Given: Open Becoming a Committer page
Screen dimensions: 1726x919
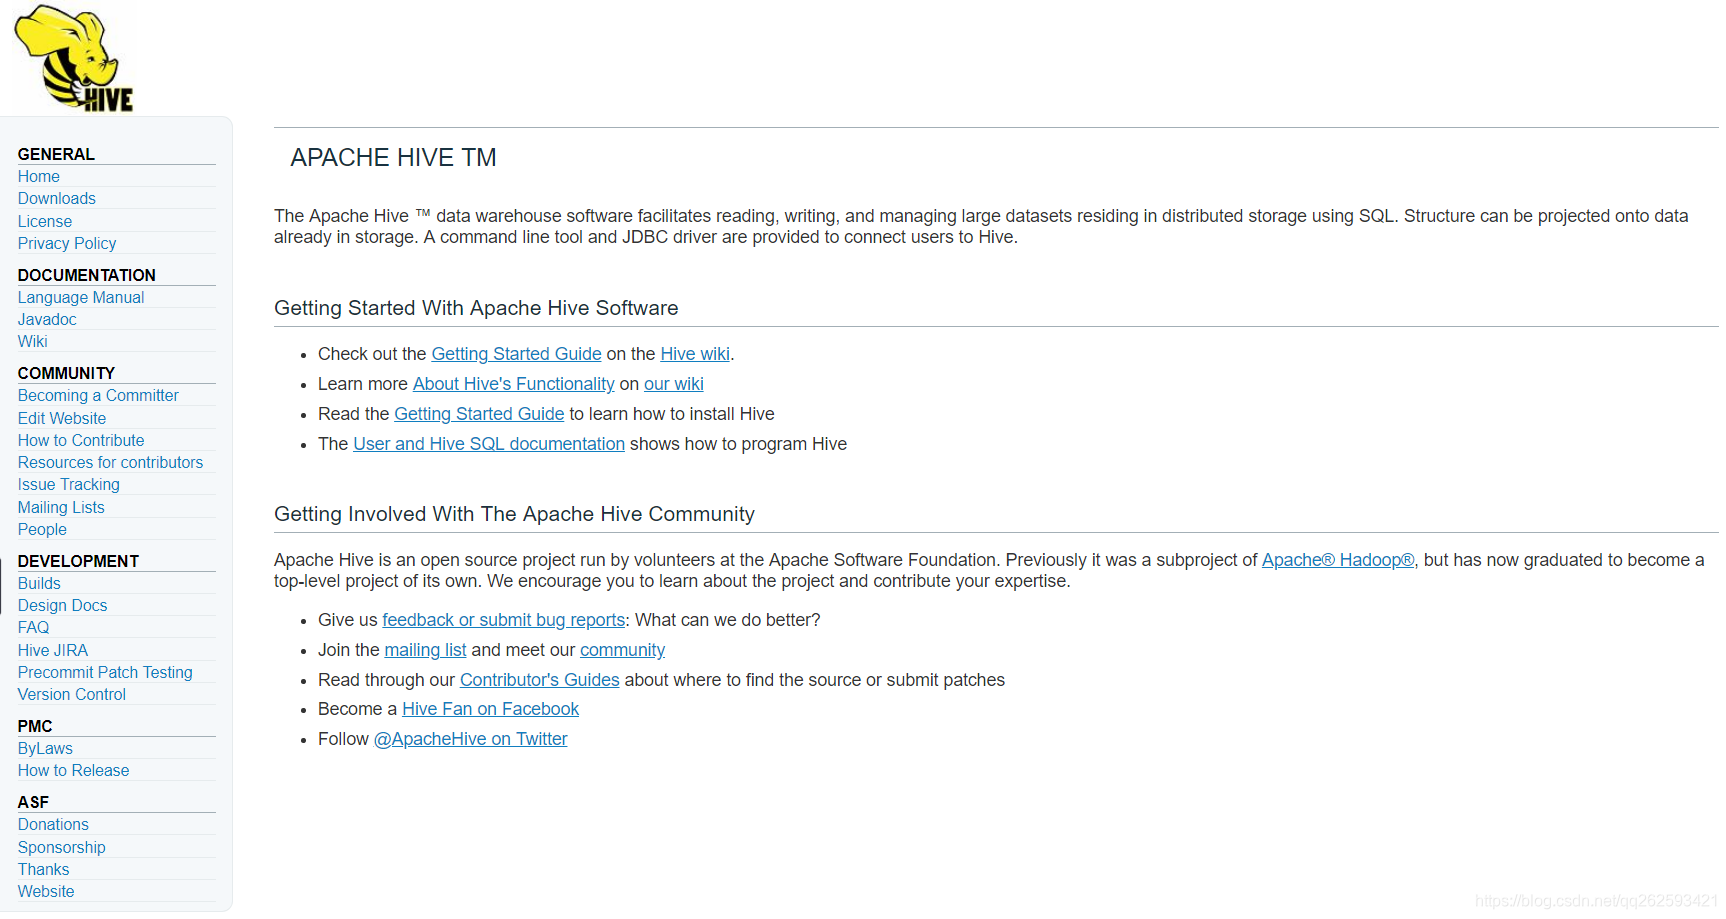Looking at the screenshot, I should click(98, 395).
